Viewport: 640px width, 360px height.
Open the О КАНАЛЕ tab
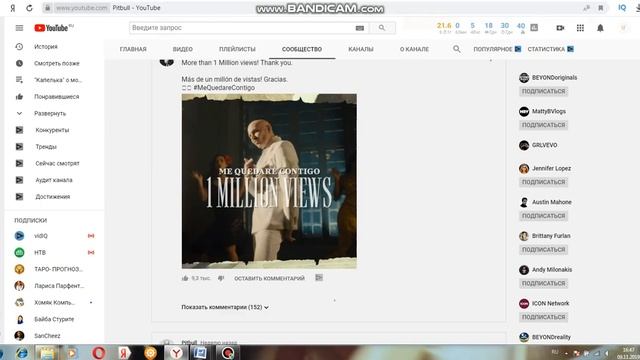pyautogui.click(x=414, y=49)
